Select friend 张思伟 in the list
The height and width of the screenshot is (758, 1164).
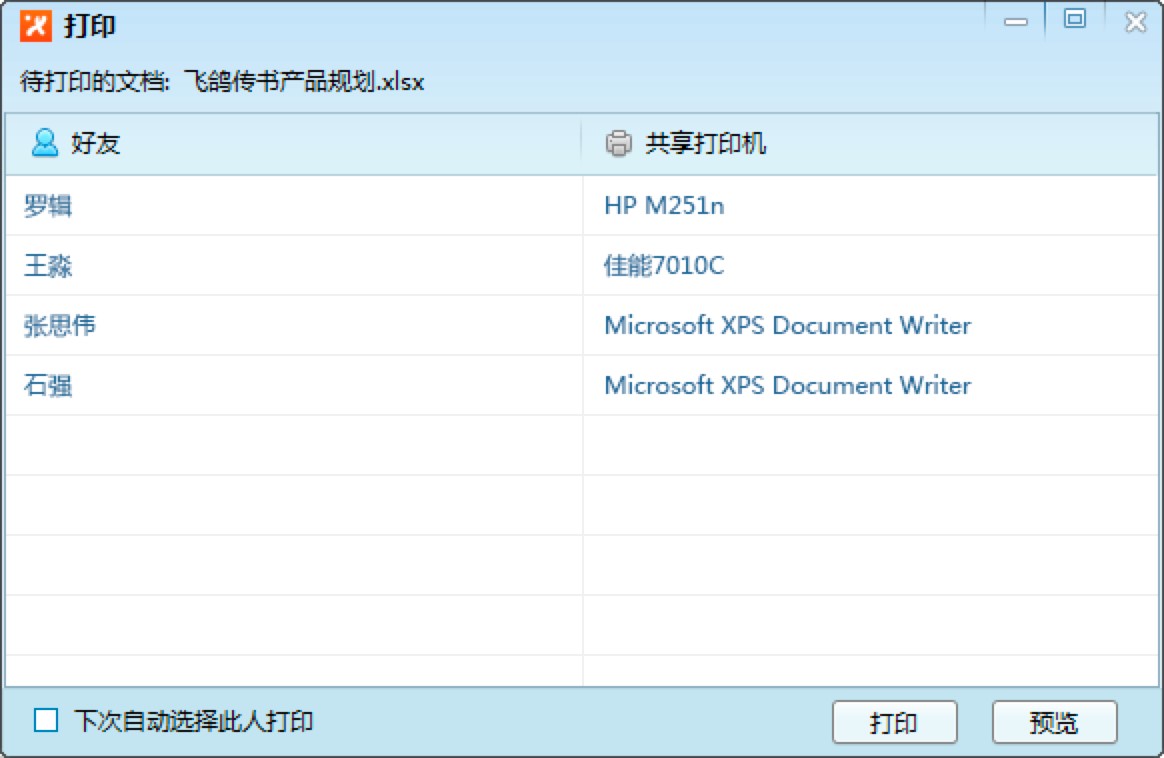click(60, 326)
